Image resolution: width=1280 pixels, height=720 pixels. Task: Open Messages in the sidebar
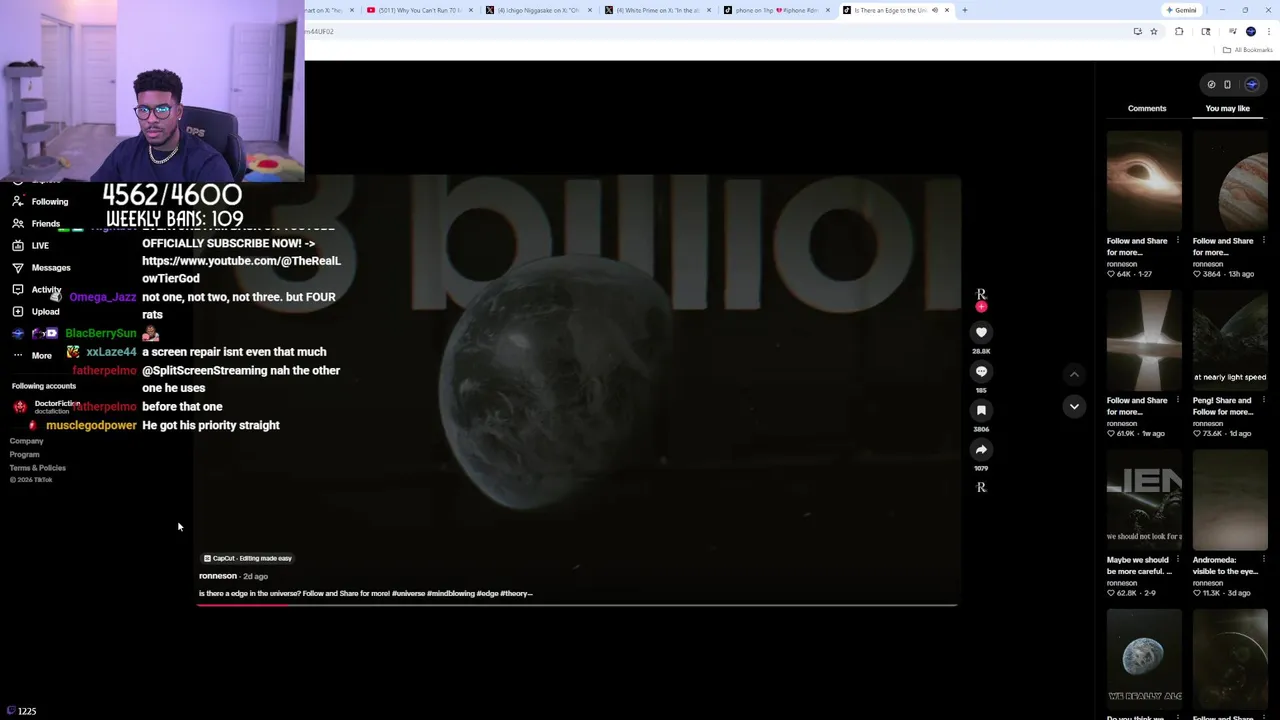[x=41, y=267]
